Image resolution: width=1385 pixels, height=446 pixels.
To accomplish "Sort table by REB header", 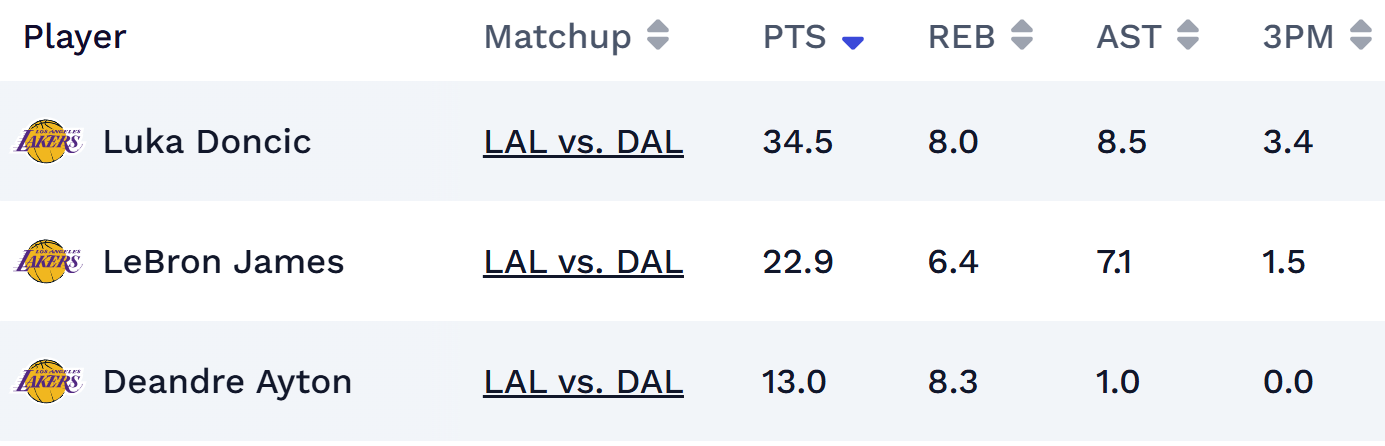I will pos(961,37).
